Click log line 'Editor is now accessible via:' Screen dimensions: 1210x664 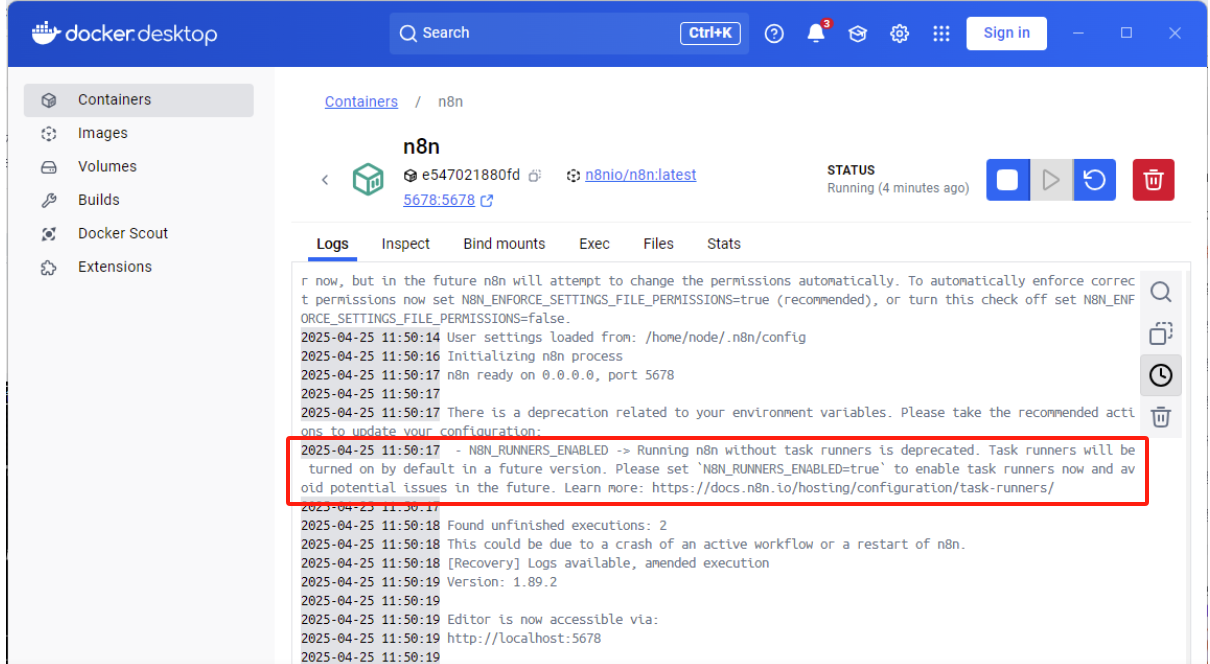click(553, 619)
